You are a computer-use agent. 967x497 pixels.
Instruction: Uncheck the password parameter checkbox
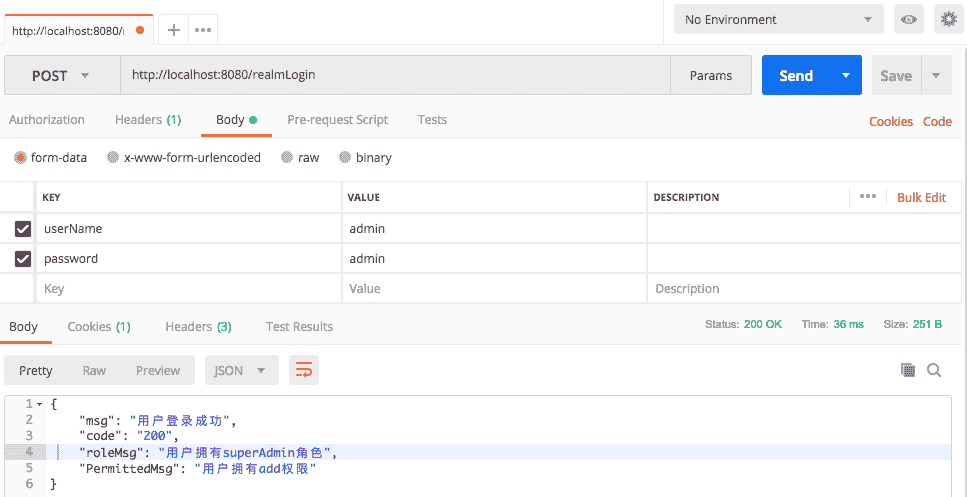23,259
